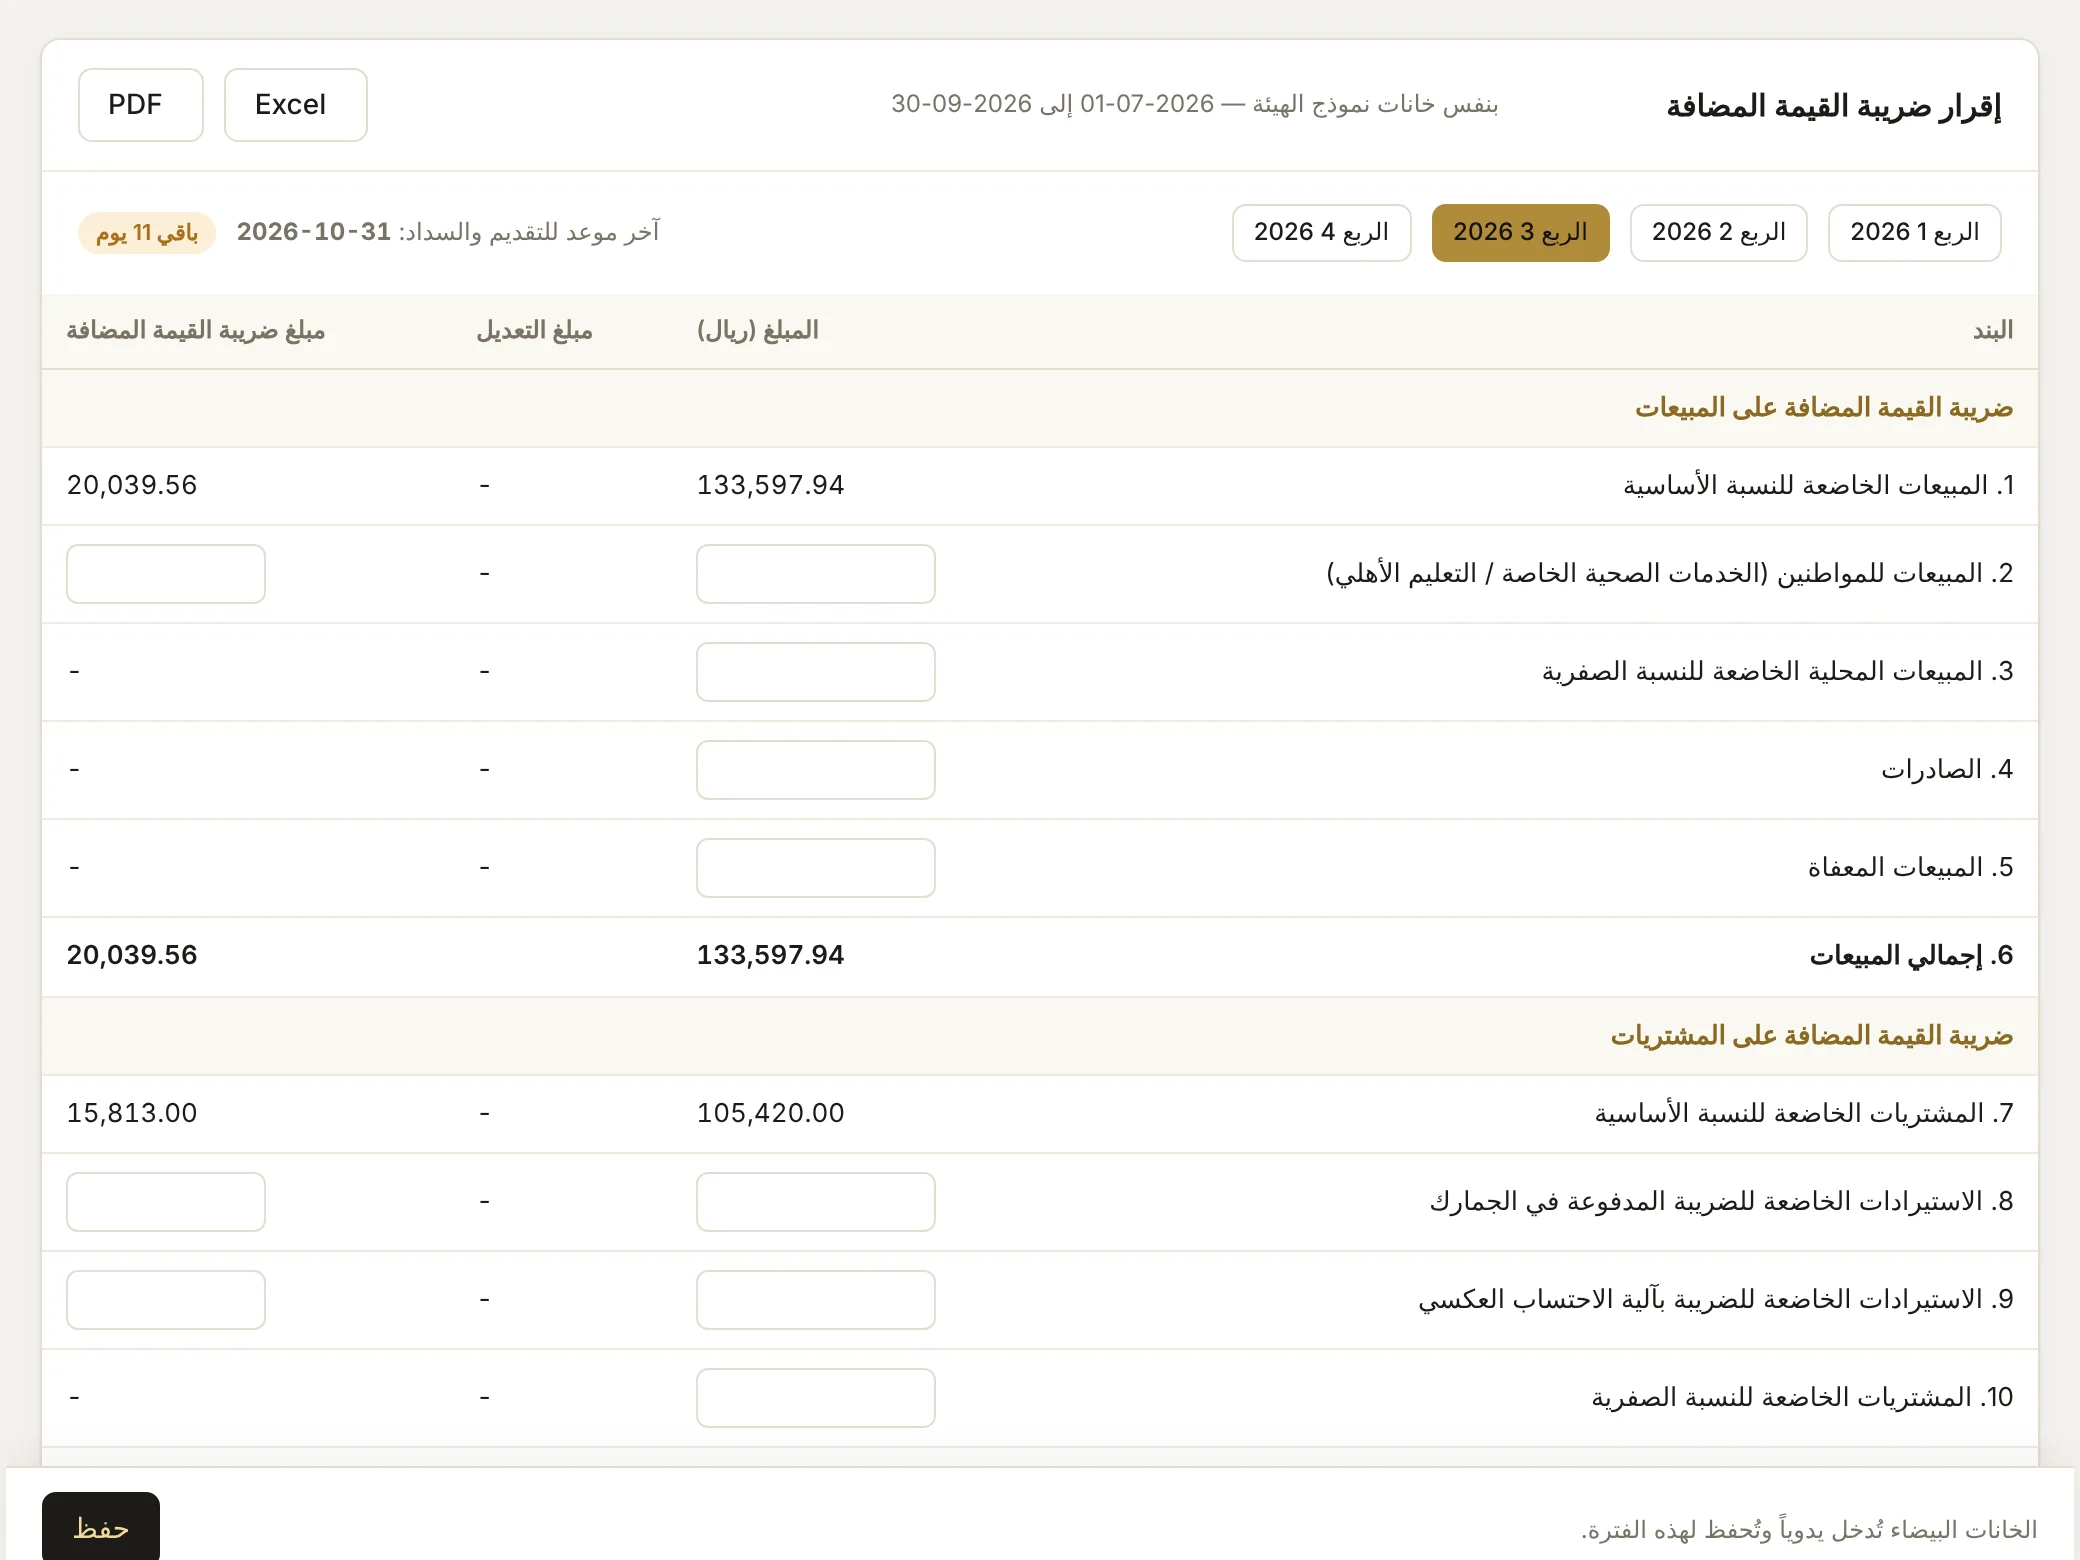Viewport: 2080px width, 1560px height.
Task: Click the 133,597.94 value in row 1
Action: tap(770, 485)
